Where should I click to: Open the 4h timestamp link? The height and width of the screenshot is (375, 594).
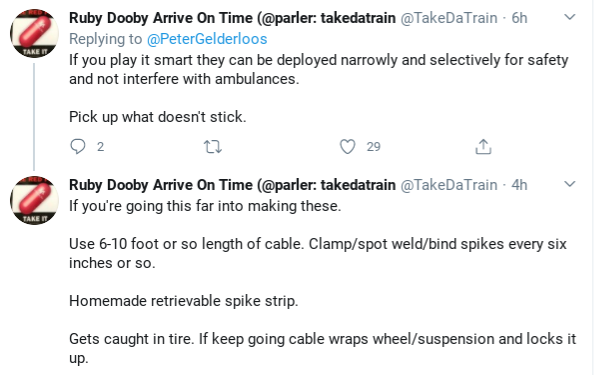click(x=519, y=185)
